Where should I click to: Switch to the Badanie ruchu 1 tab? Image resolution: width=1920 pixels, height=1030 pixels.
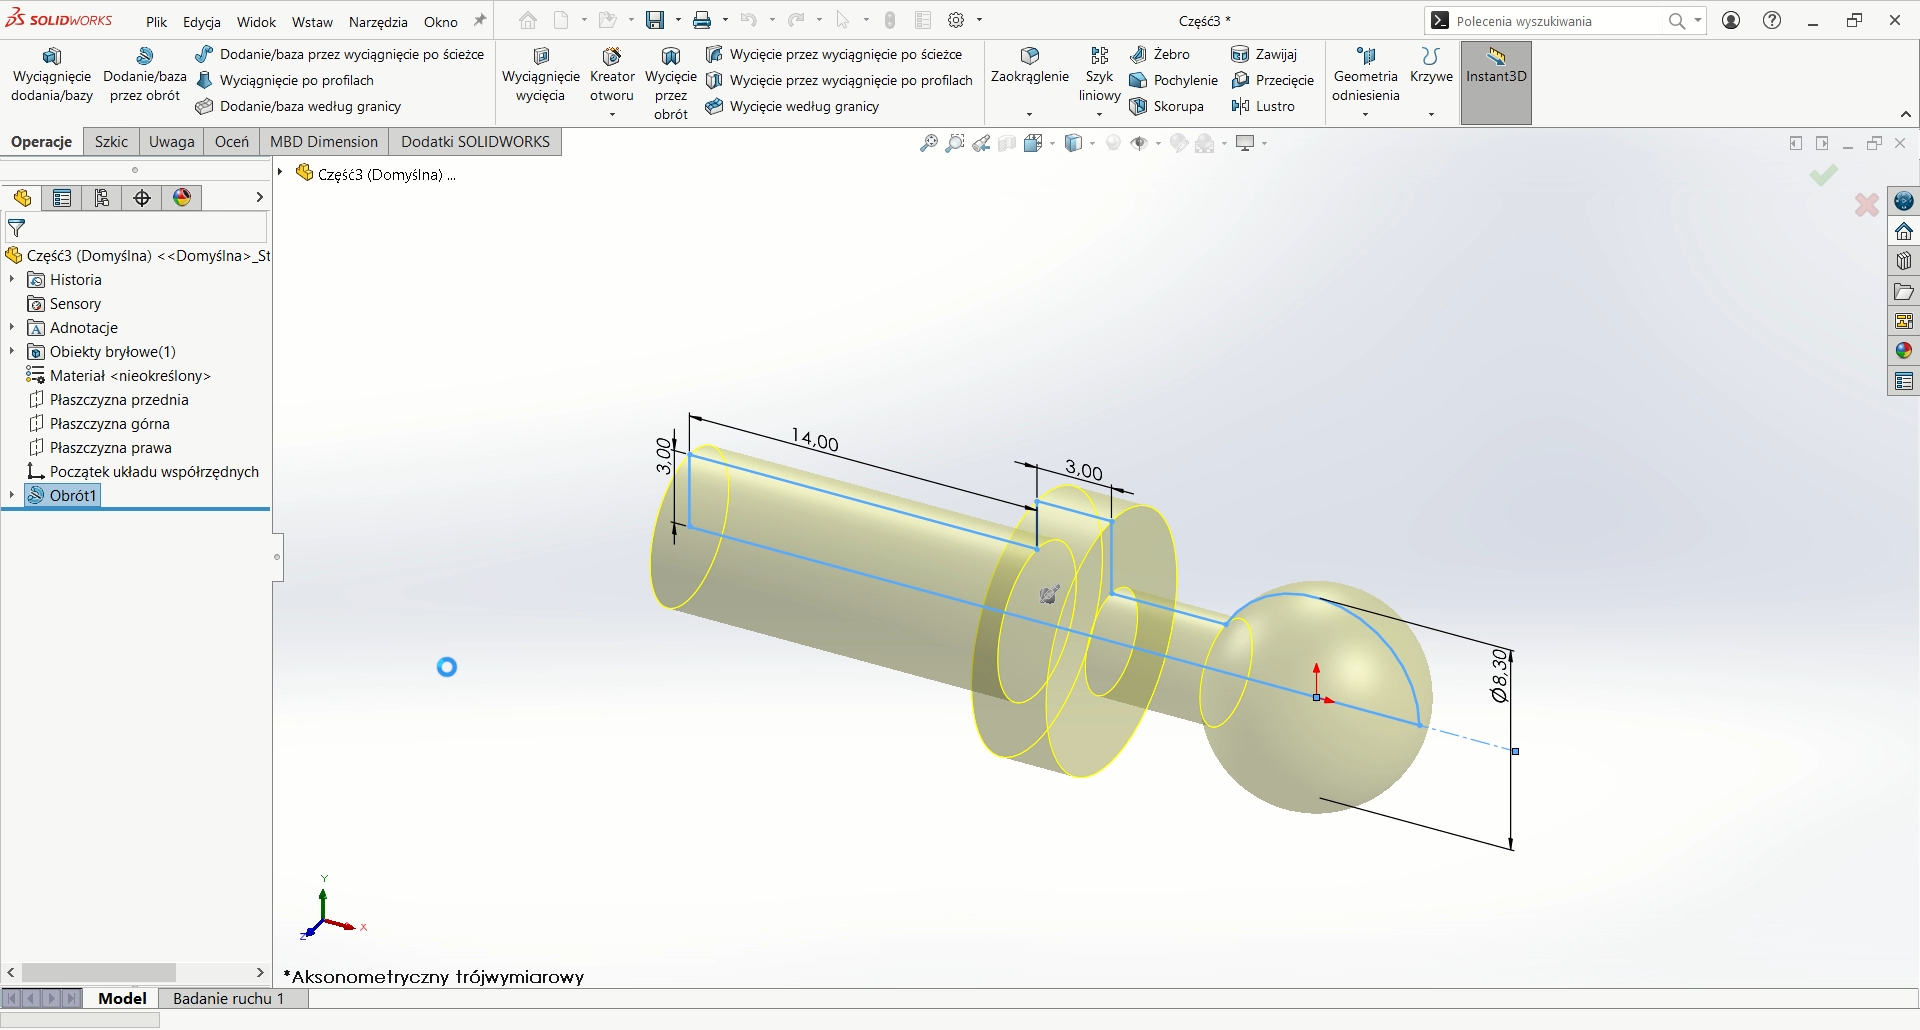pyautogui.click(x=229, y=998)
